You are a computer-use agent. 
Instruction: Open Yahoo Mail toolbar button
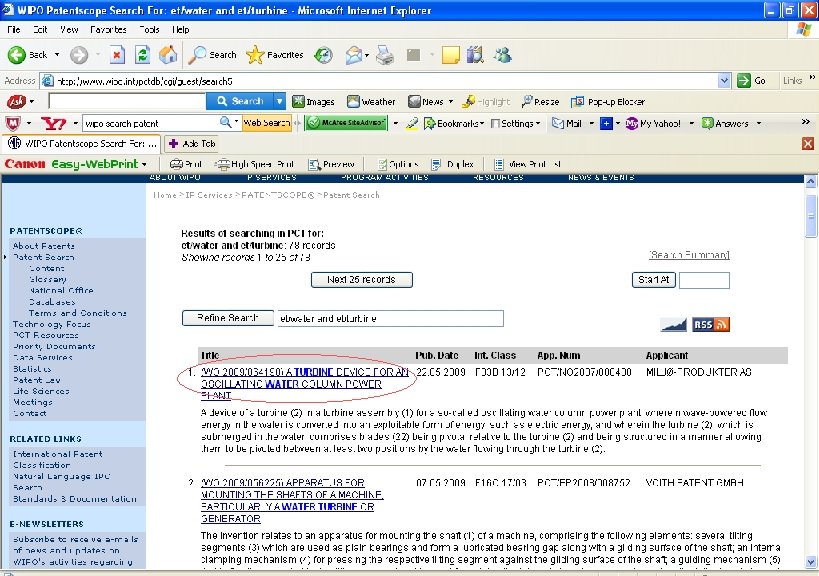click(x=567, y=124)
